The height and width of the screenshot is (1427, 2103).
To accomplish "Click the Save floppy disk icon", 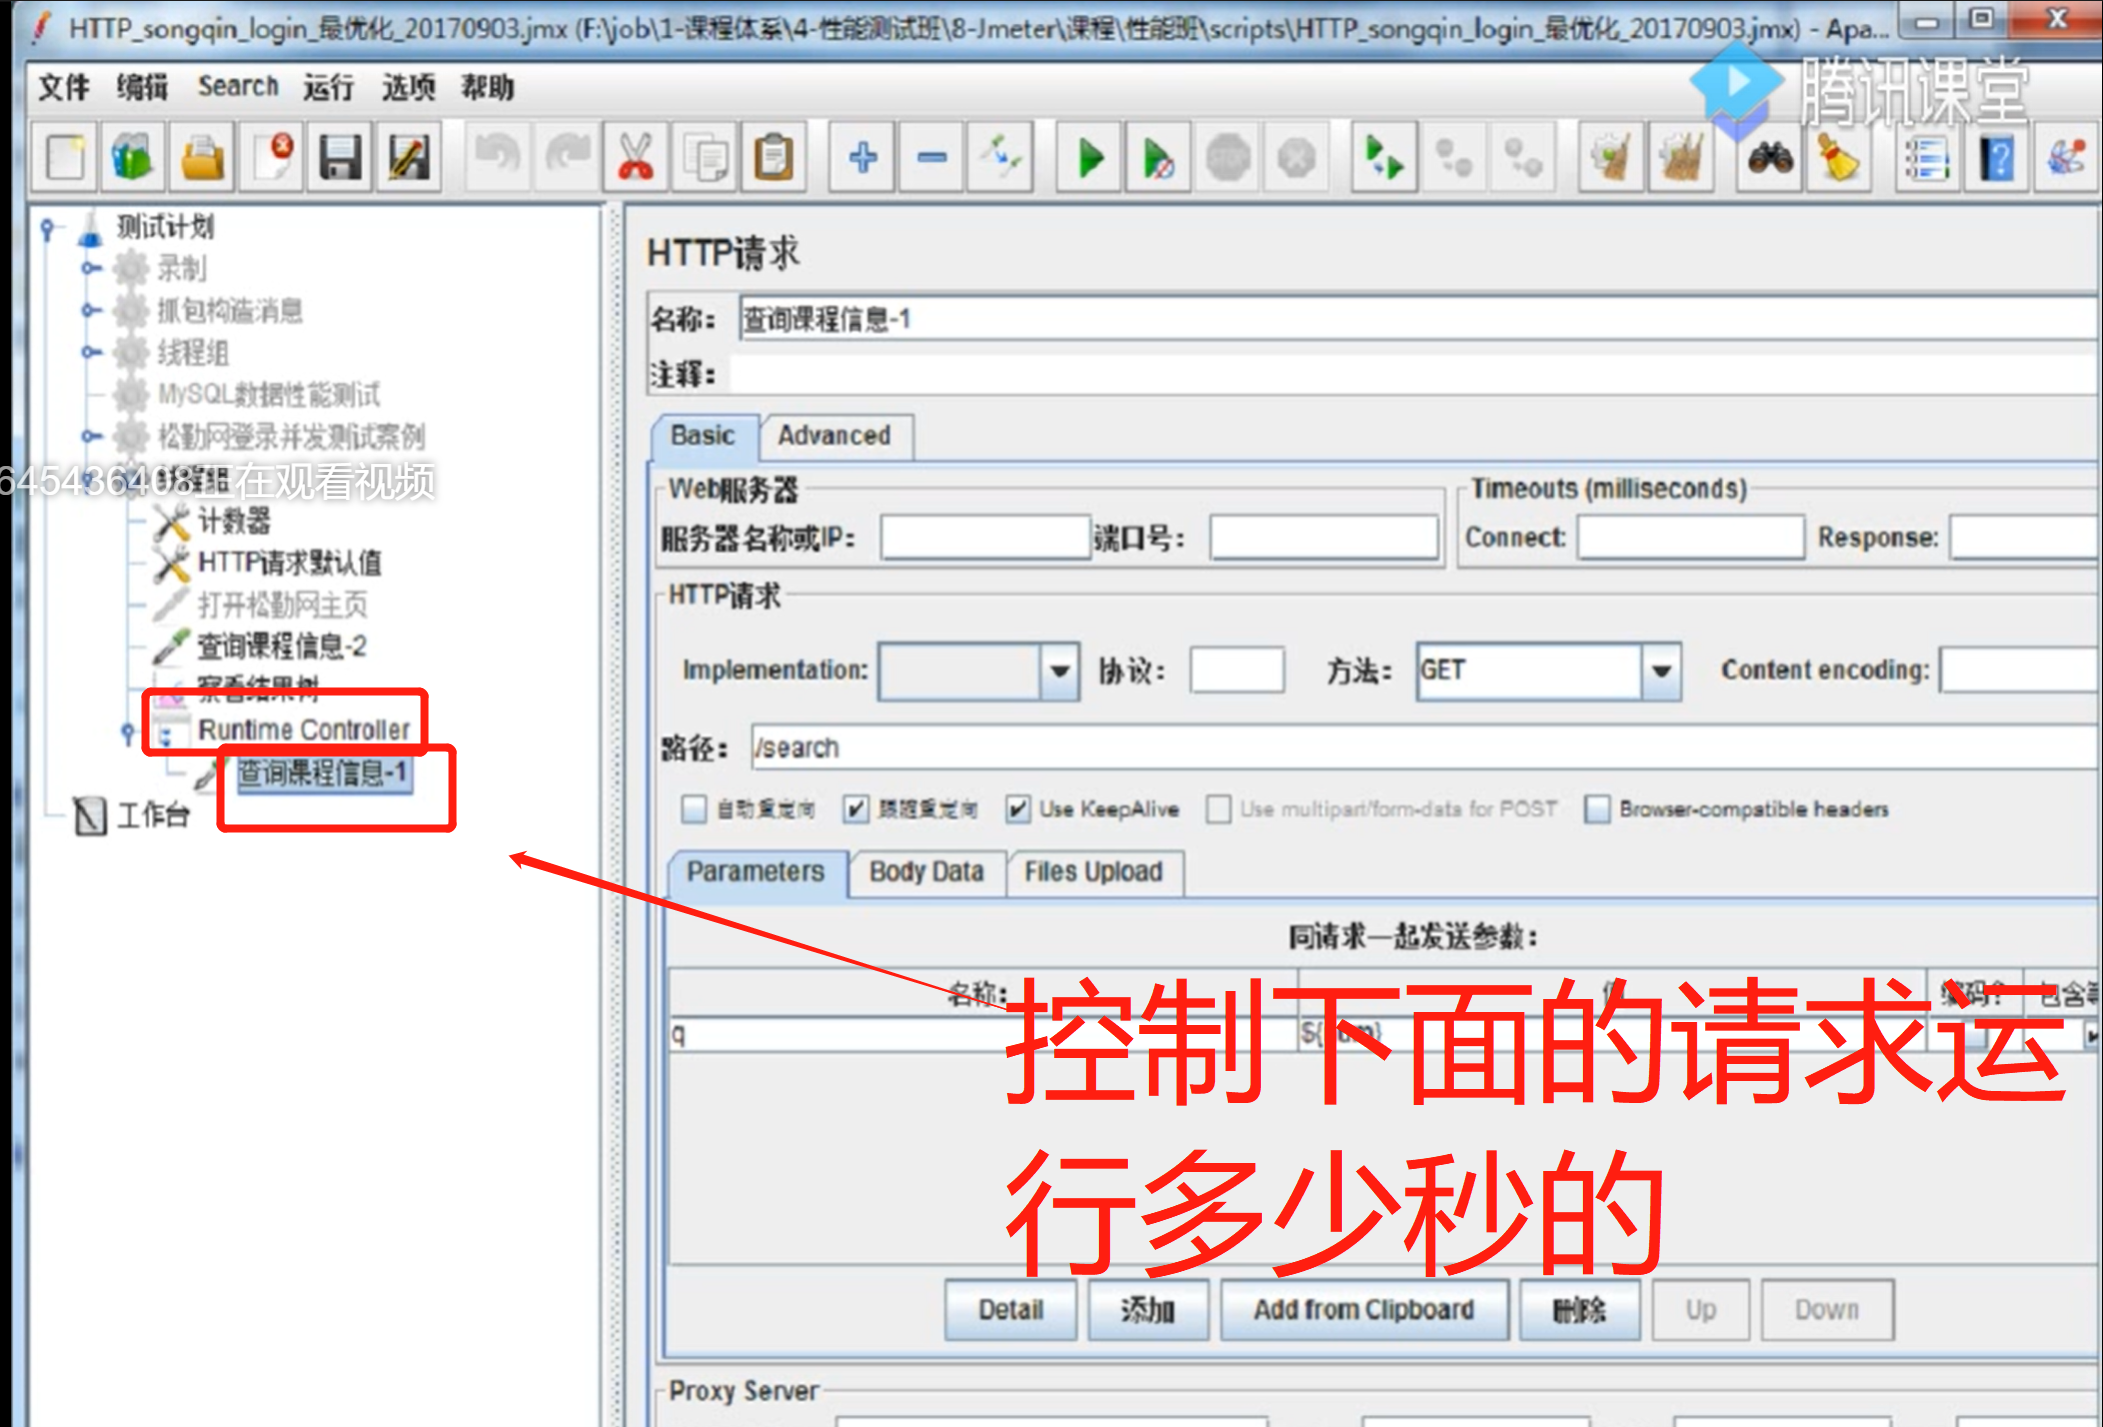I will click(x=340, y=158).
